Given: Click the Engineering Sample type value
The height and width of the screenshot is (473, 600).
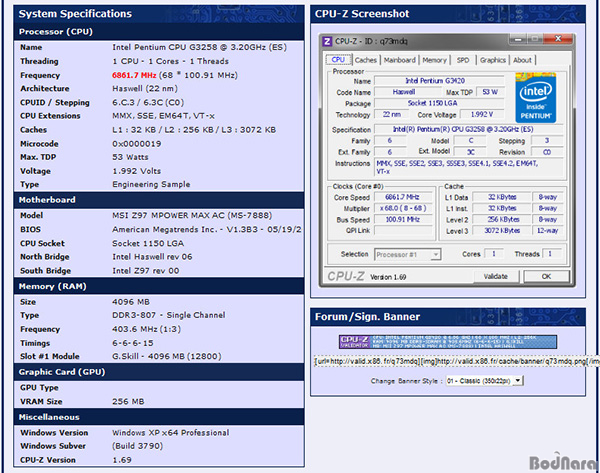Looking at the screenshot, I should tap(151, 184).
